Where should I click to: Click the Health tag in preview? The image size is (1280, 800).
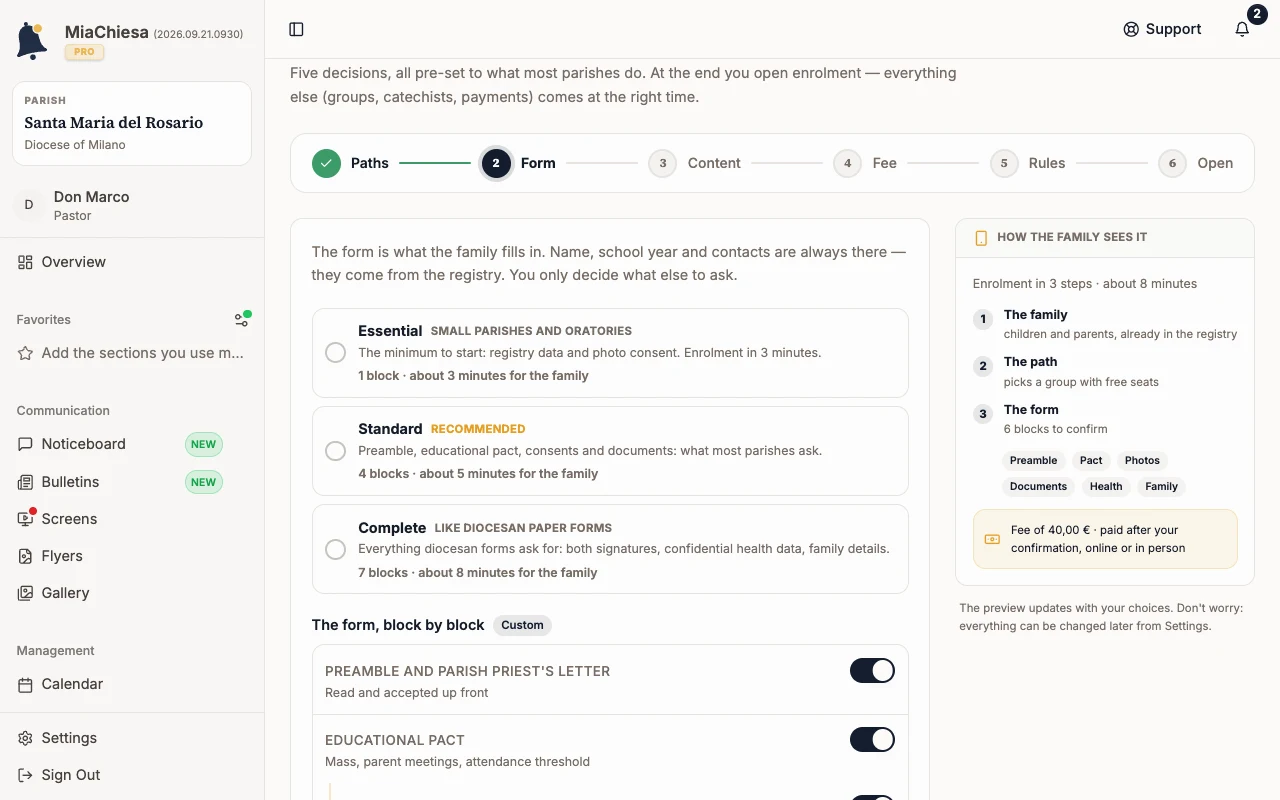[1106, 486]
